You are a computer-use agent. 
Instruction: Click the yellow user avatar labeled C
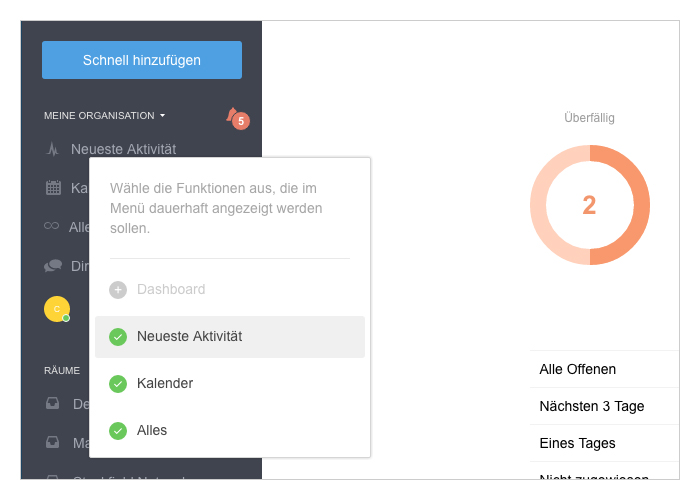pos(57,309)
